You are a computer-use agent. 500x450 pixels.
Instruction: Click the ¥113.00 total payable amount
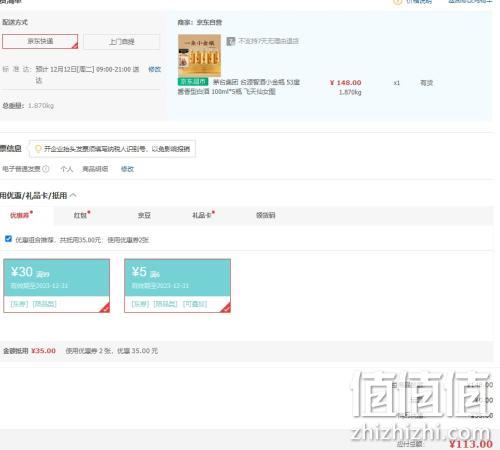click(x=471, y=444)
